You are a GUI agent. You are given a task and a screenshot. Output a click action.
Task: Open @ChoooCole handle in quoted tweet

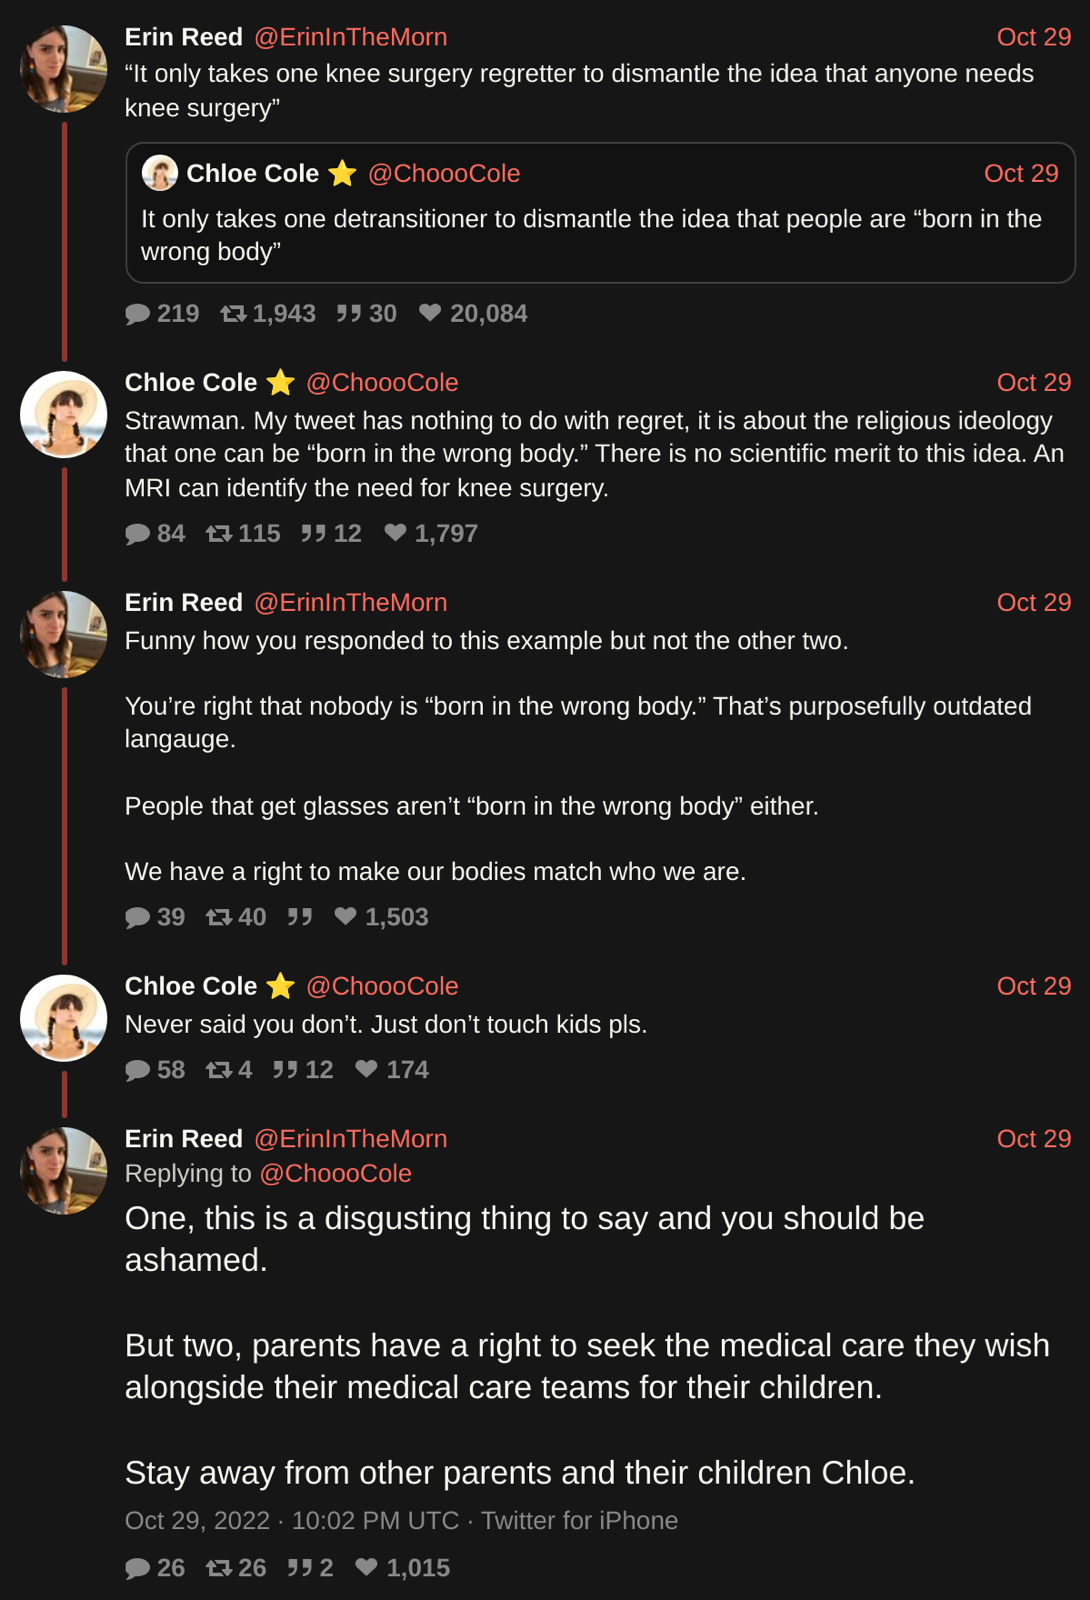(x=444, y=173)
